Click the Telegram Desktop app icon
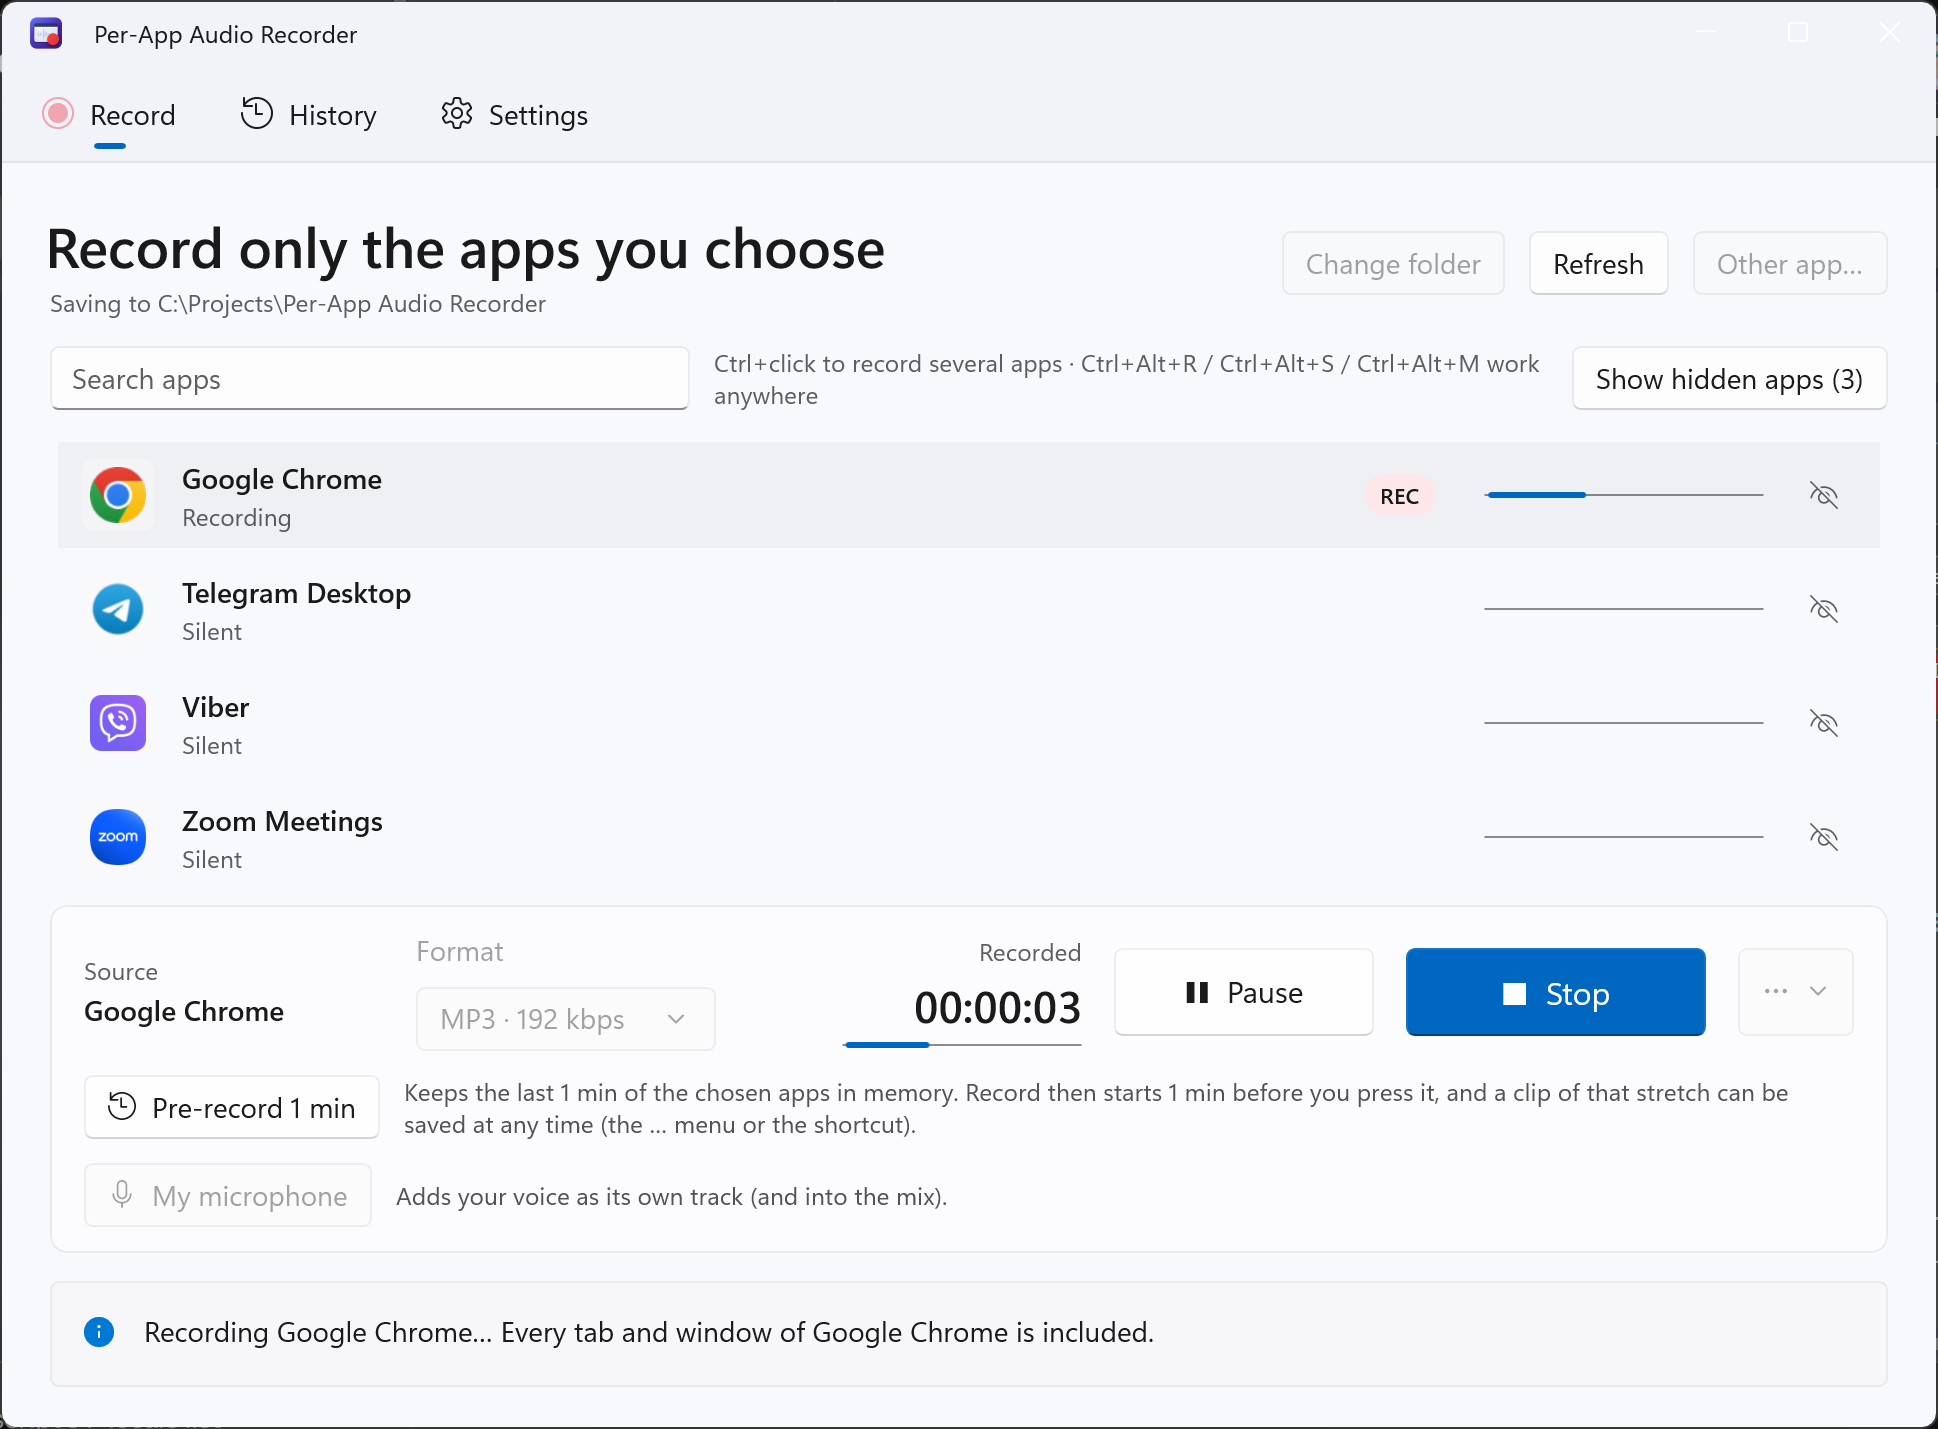Screen dimensions: 1938x1429 [118, 609]
